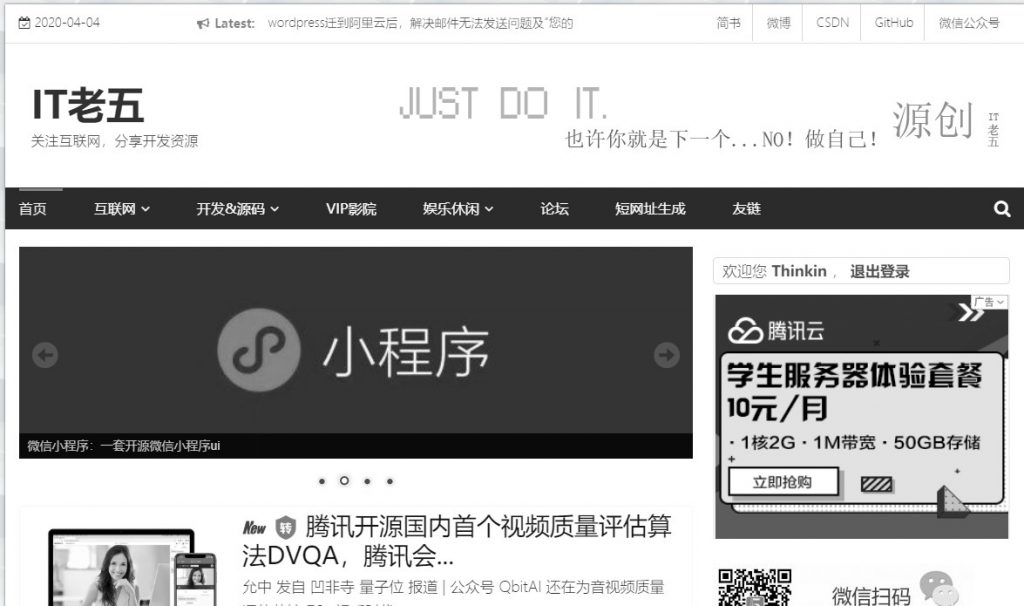Advance slider with right arrow icon
Viewport: 1024px width, 606px height.
666,355
